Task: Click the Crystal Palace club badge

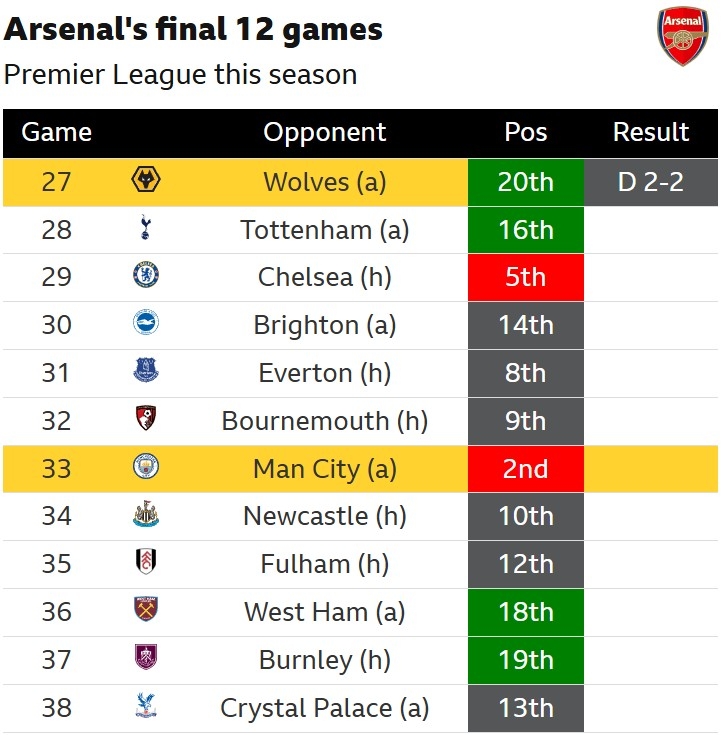Action: [x=146, y=707]
